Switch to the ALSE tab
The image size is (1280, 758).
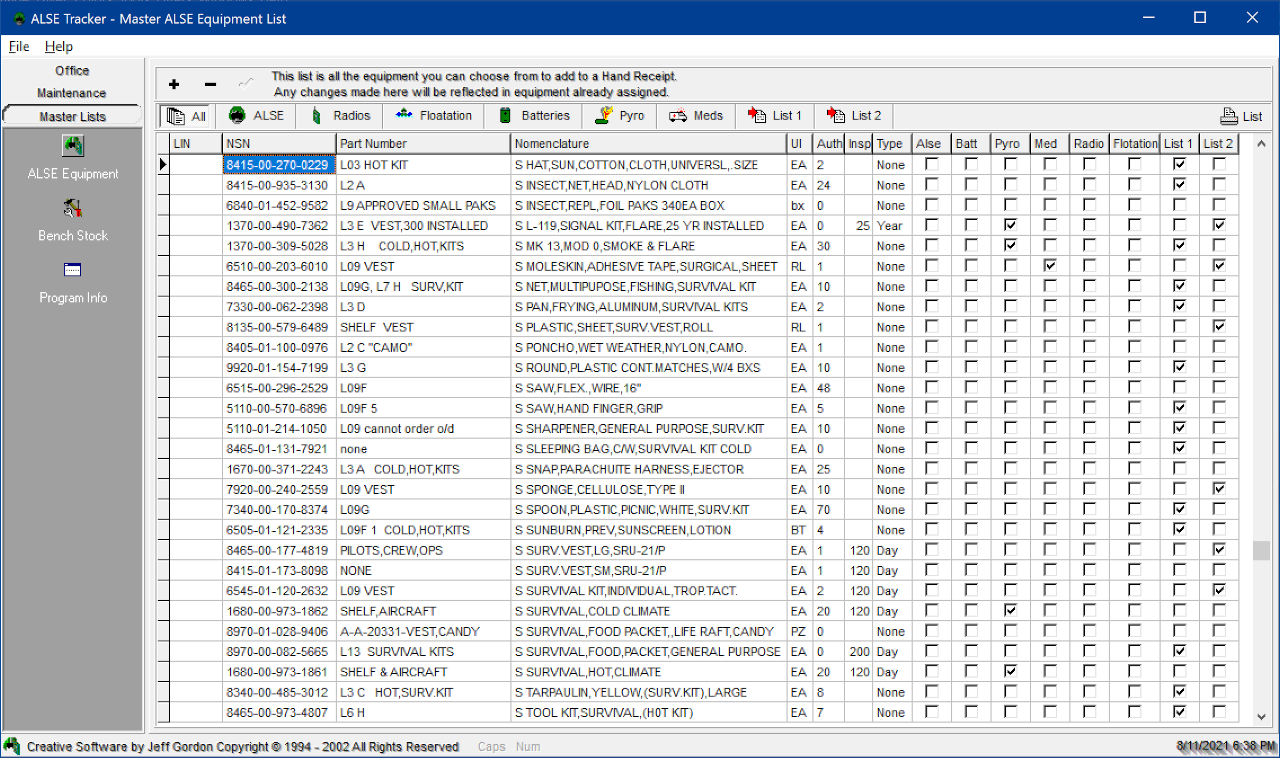click(256, 116)
